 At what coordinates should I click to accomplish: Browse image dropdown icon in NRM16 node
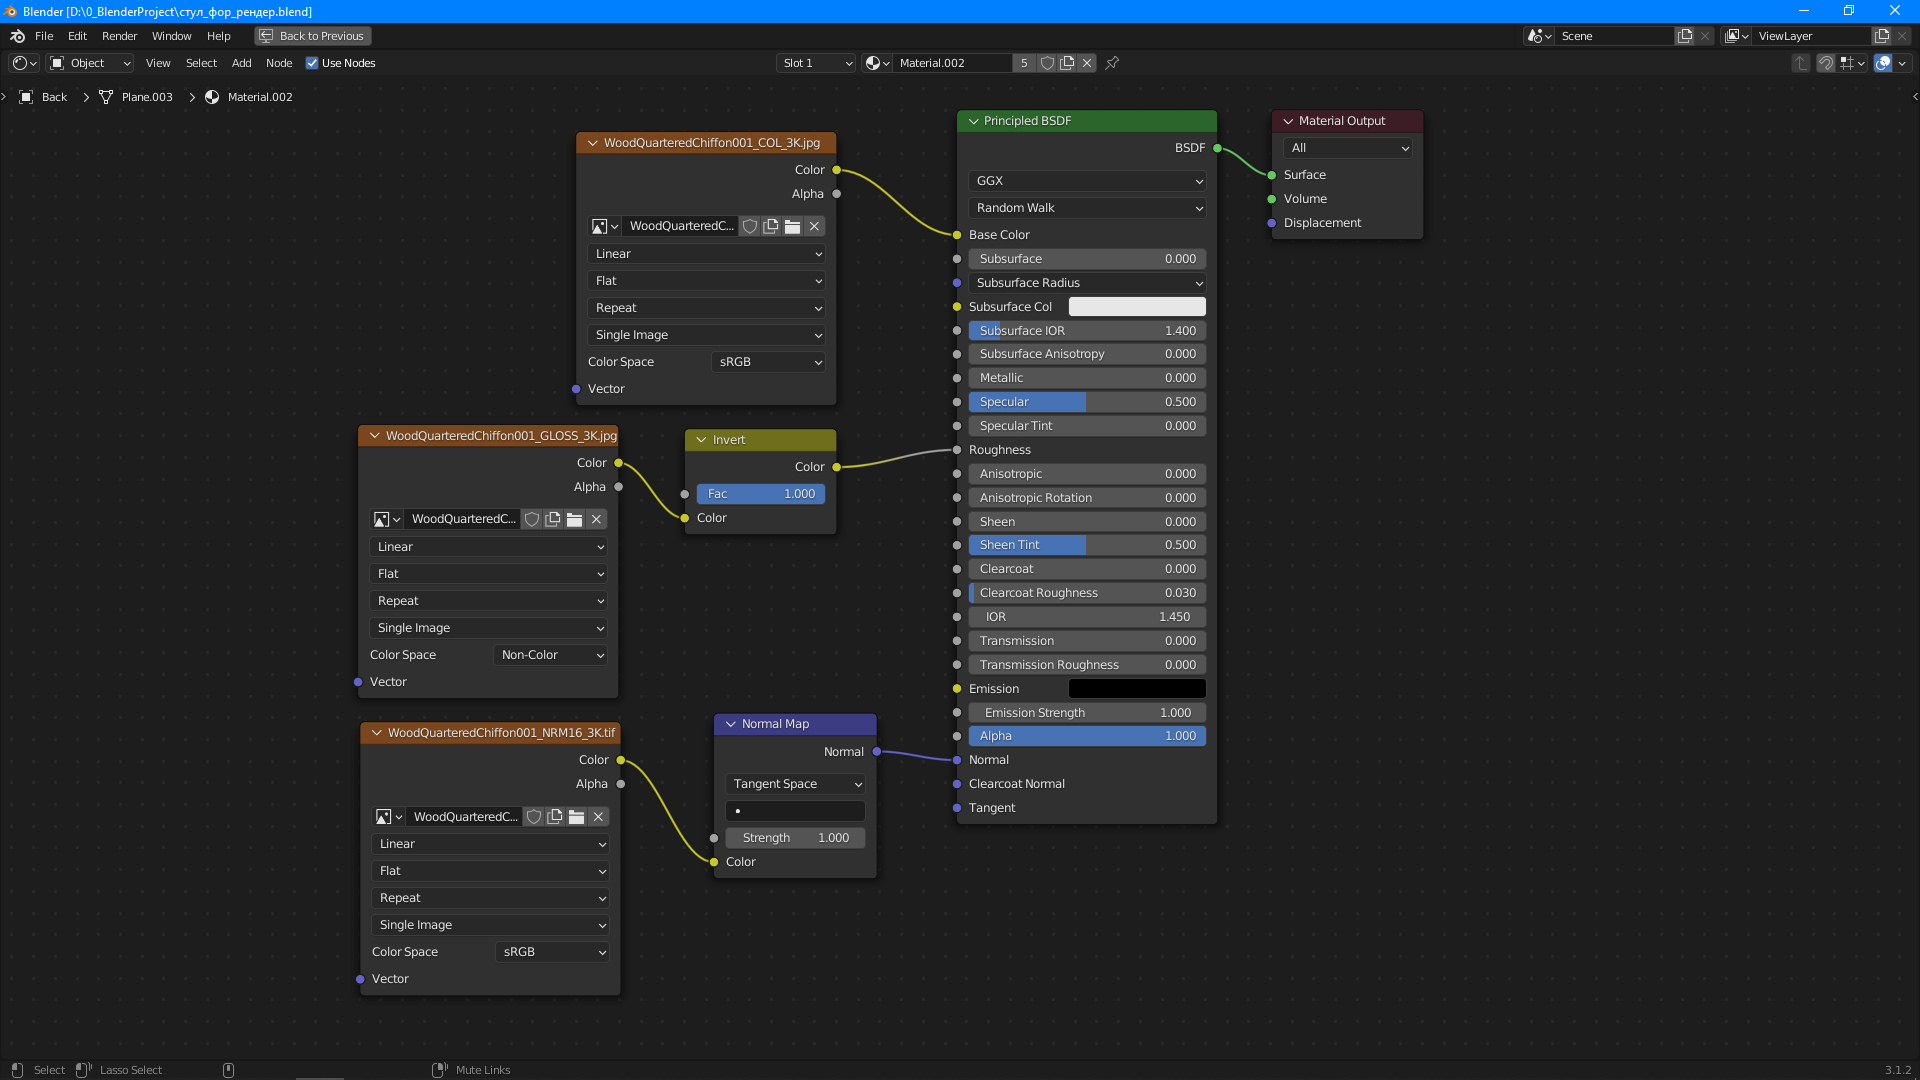pyautogui.click(x=388, y=817)
